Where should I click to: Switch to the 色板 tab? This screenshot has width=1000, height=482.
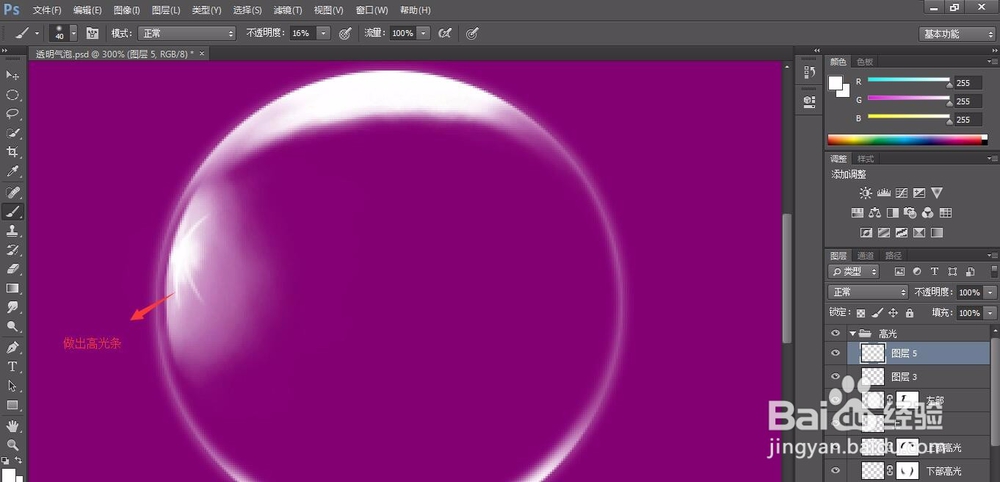pos(865,62)
